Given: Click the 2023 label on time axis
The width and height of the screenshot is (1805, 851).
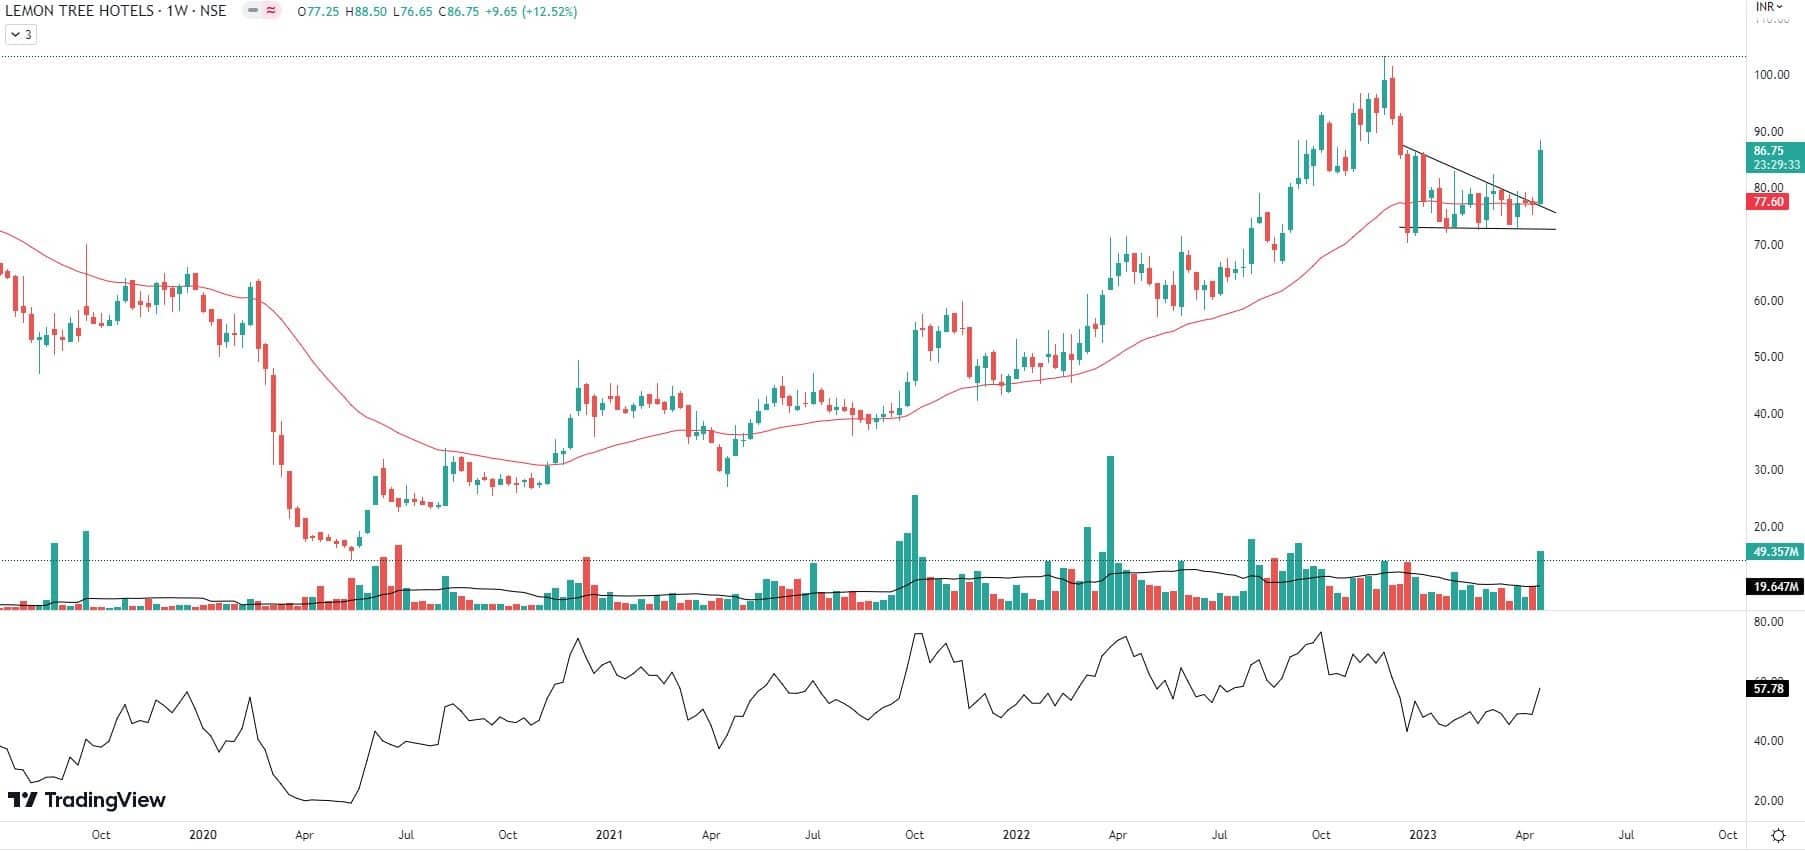Looking at the screenshot, I should 1422,835.
